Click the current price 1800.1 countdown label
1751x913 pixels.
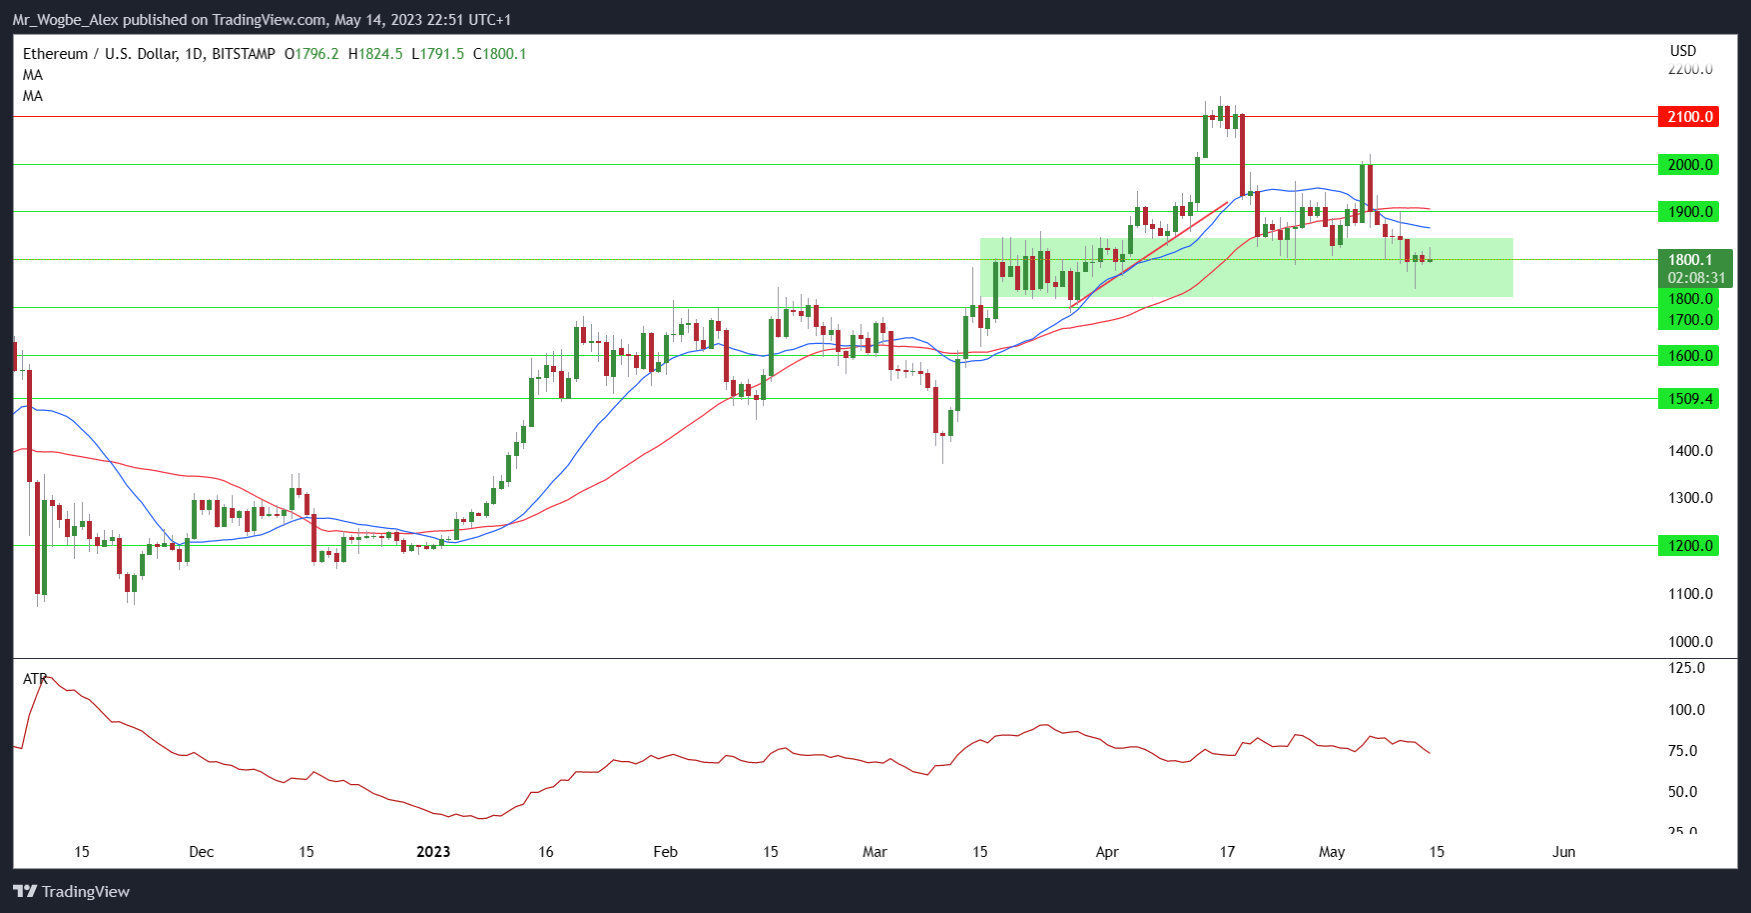[x=1694, y=268]
